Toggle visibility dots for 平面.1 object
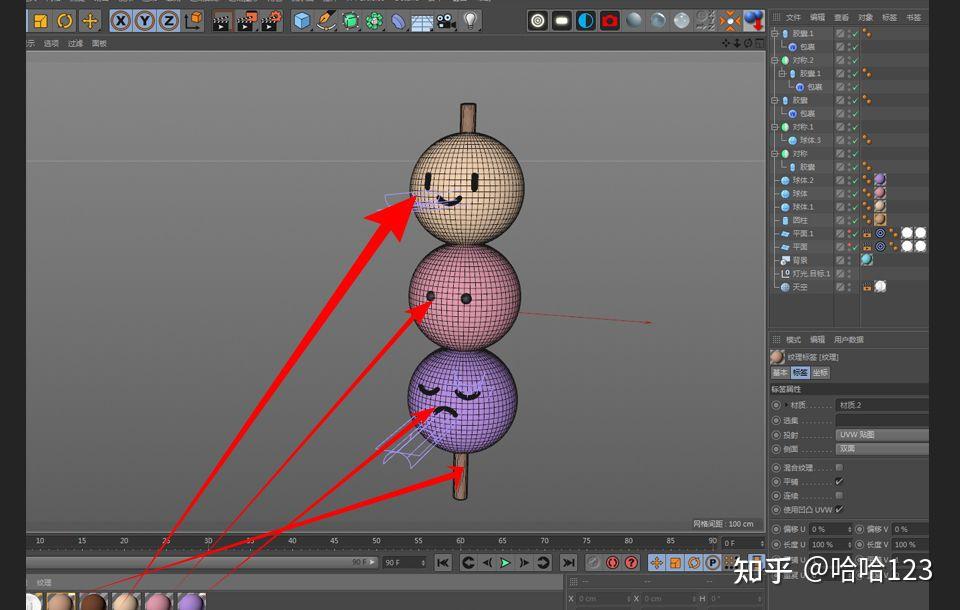960x610 pixels. (x=849, y=233)
